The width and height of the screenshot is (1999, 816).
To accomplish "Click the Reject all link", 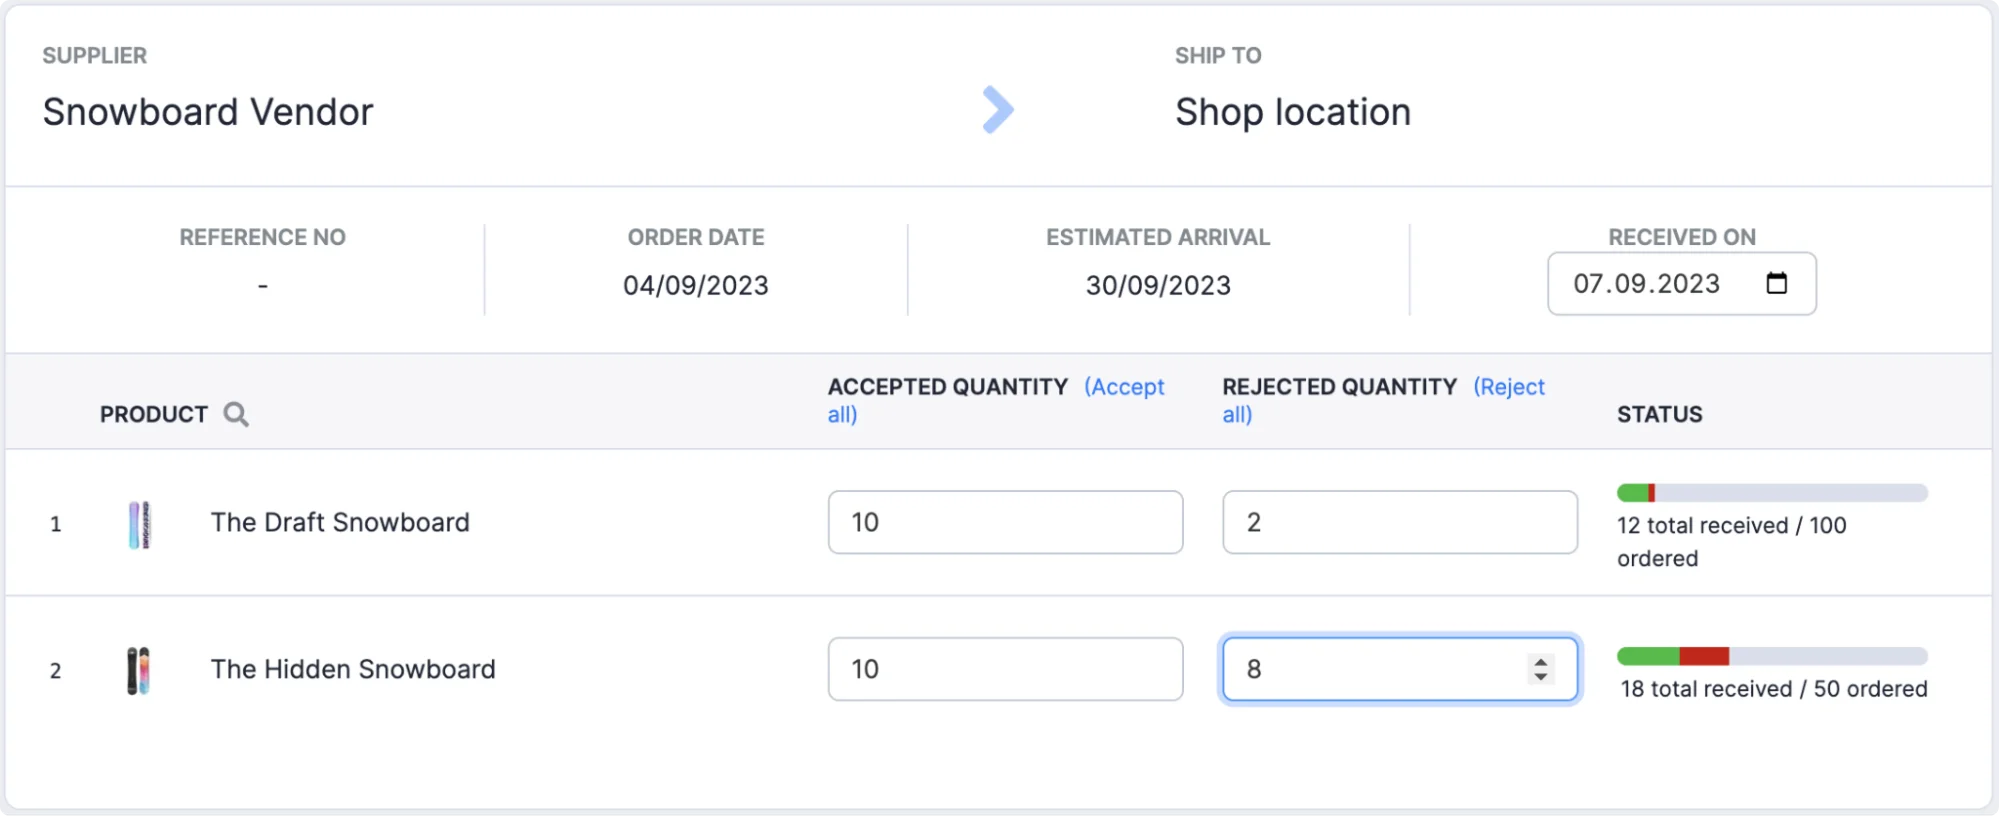I will (1384, 400).
